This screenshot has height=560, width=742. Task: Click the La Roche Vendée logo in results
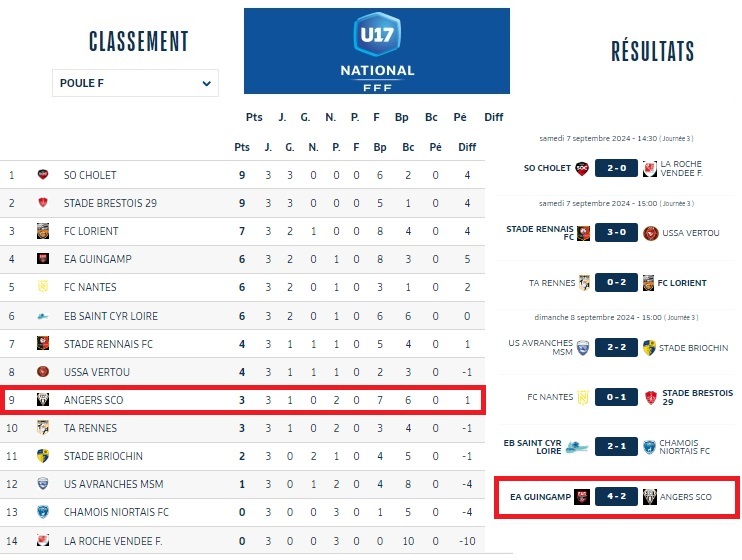pyautogui.click(x=650, y=168)
